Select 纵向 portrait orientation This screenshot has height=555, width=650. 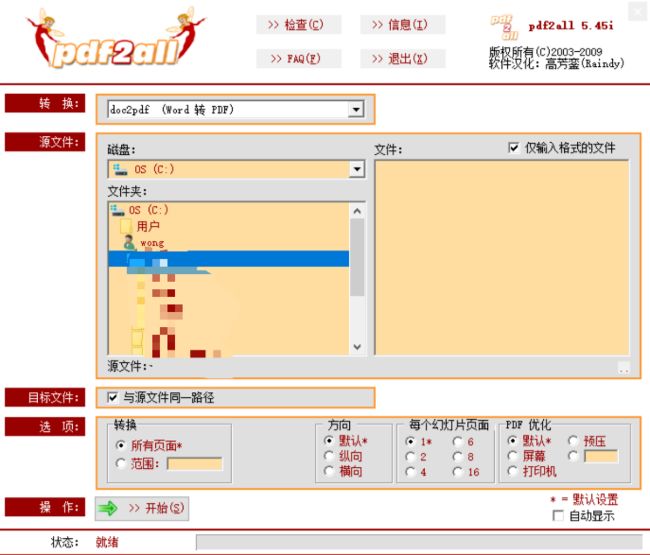pos(329,456)
